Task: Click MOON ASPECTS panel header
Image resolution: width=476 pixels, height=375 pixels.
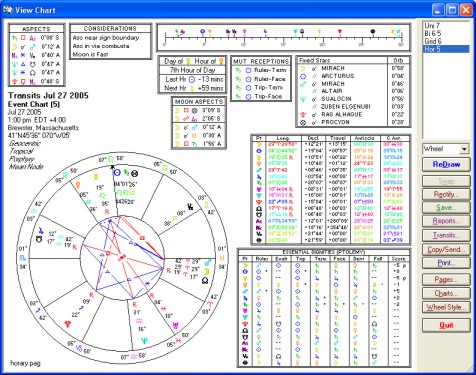Action: [199, 102]
